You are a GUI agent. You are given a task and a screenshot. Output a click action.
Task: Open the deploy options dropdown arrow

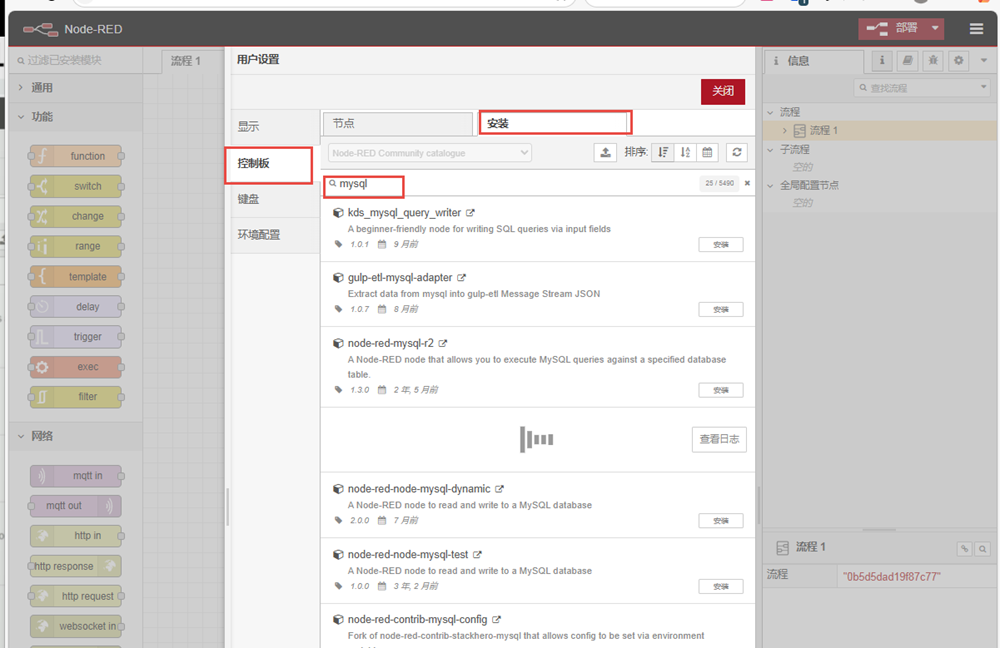[x=935, y=28]
